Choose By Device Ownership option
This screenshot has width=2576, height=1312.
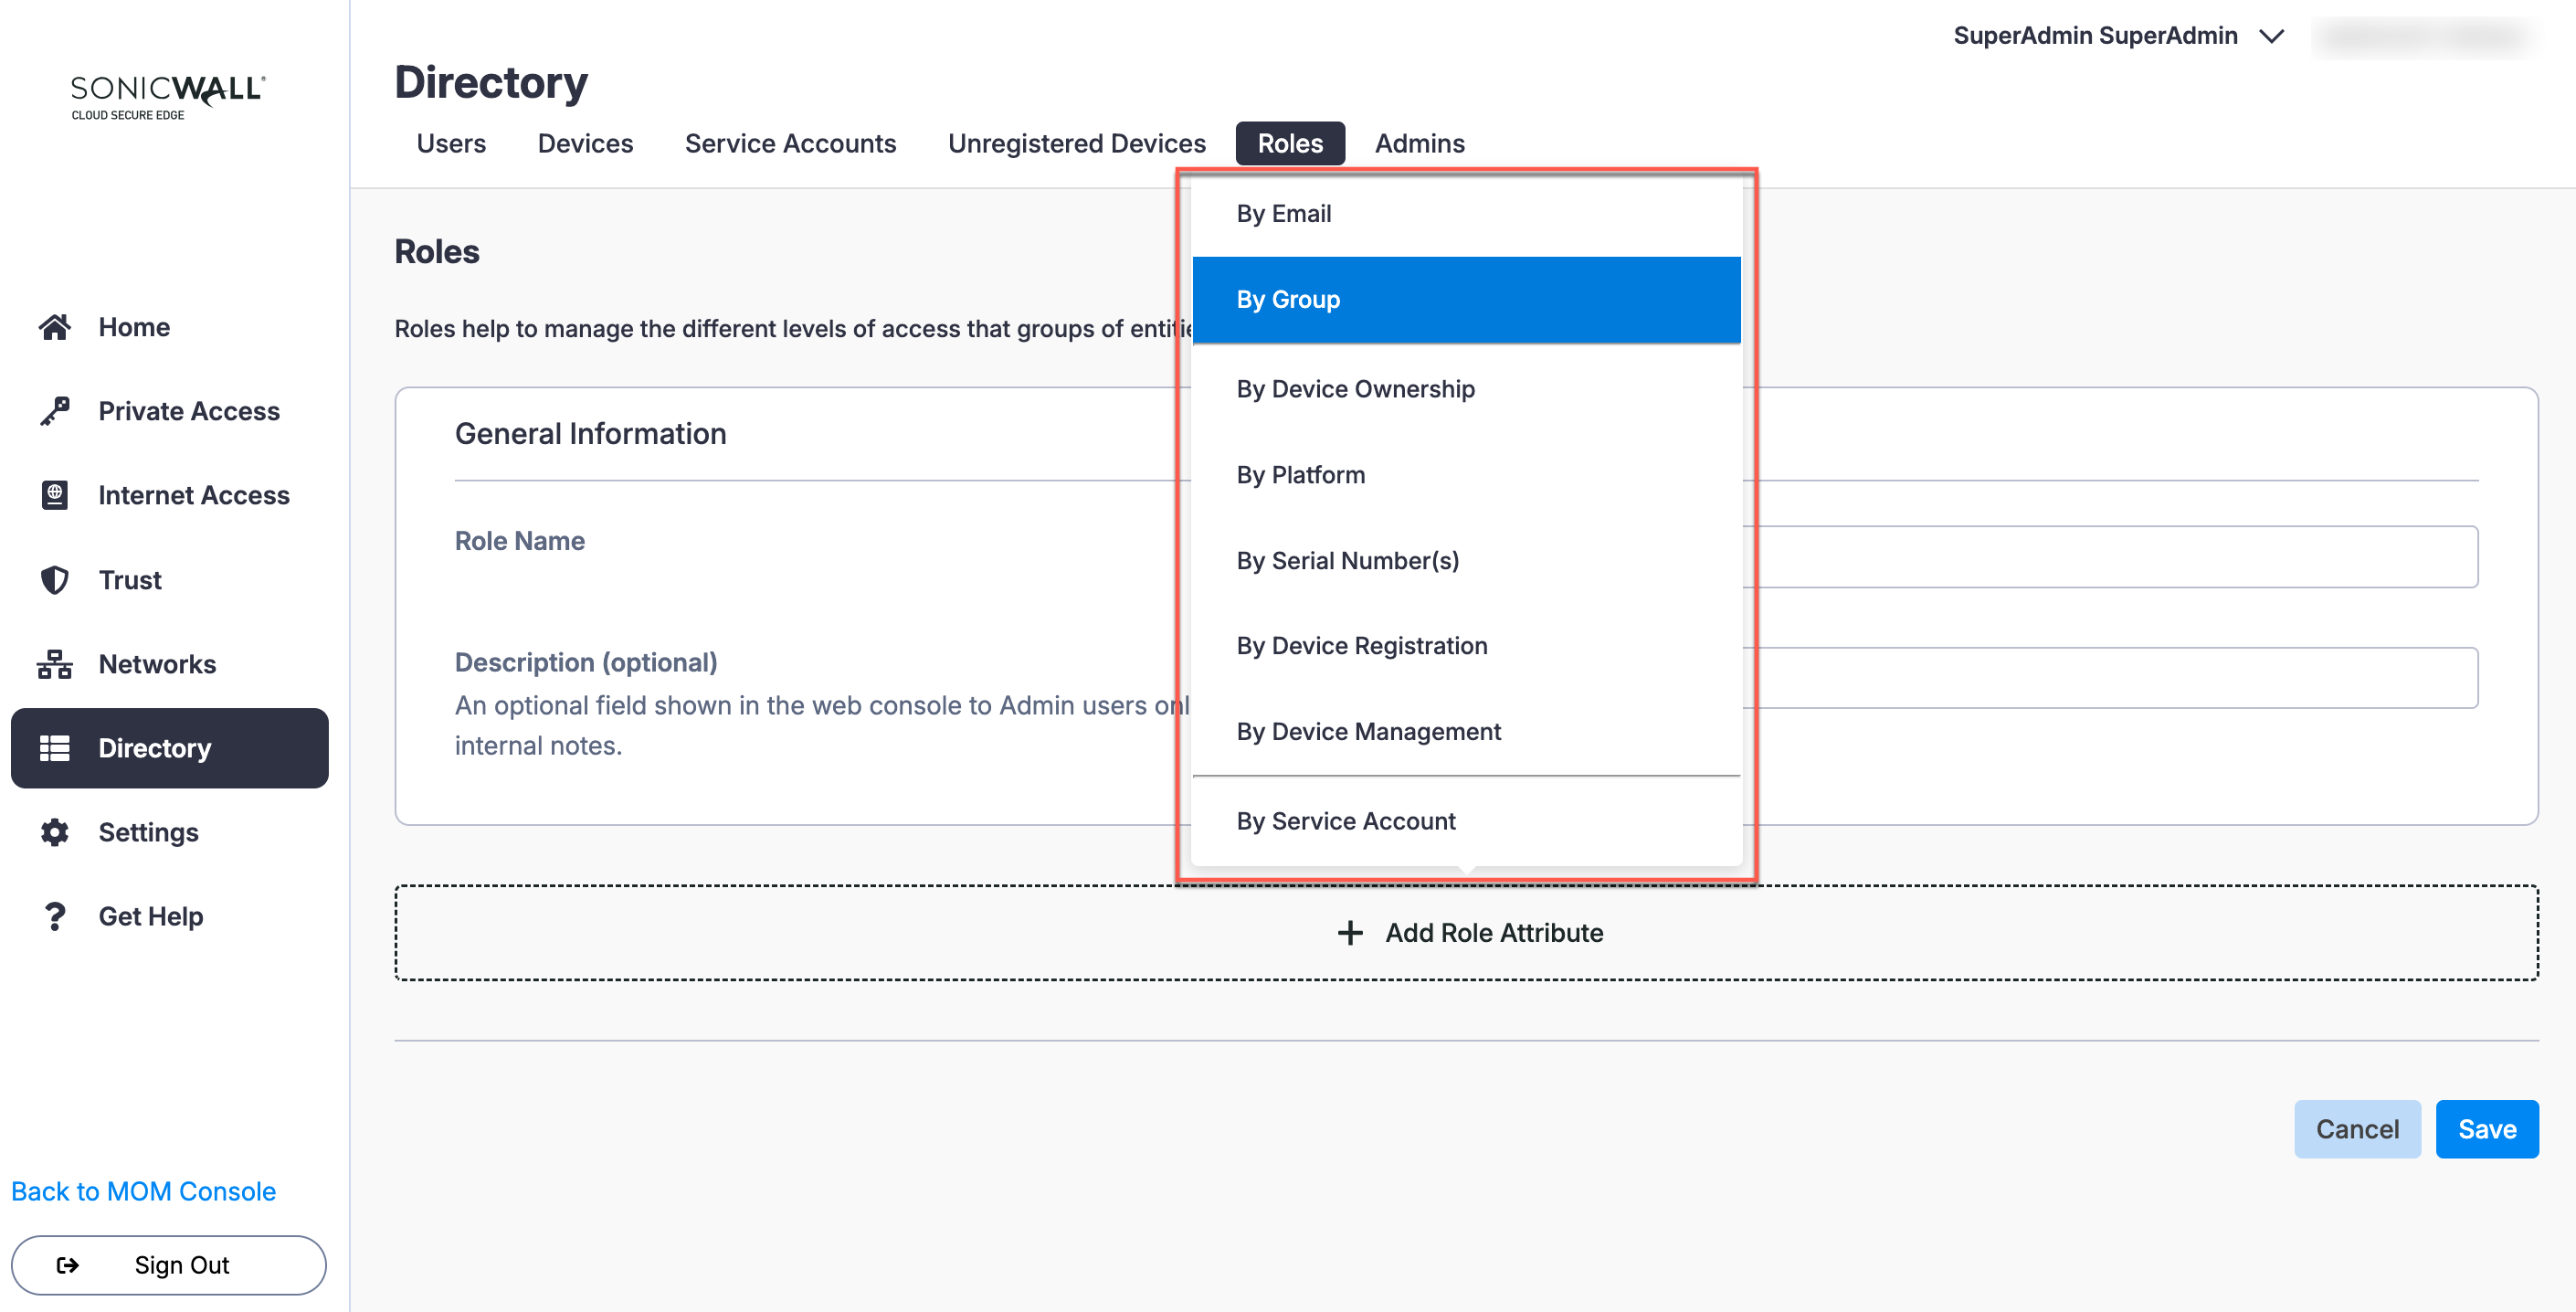(1355, 389)
